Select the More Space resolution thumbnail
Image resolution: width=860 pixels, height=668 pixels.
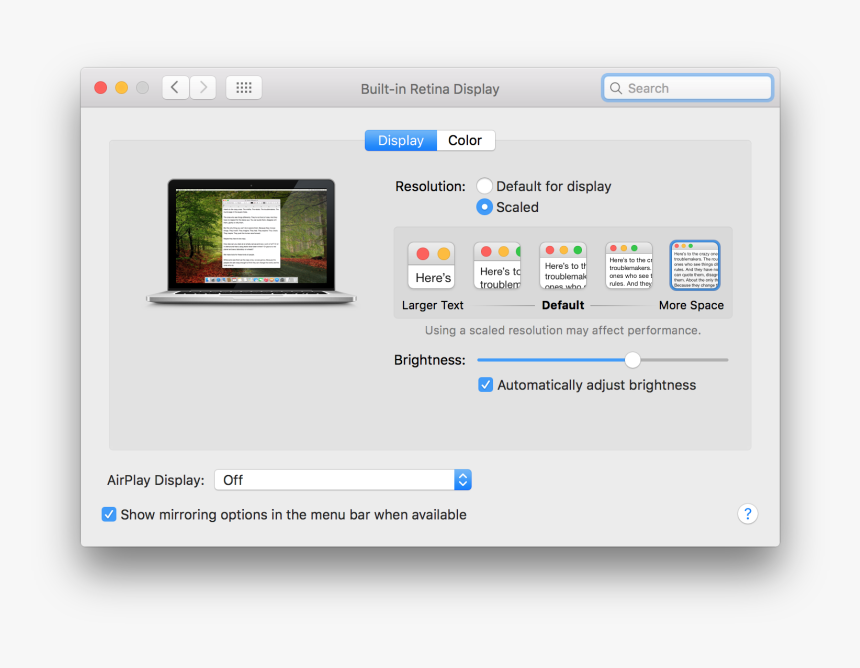[694, 264]
